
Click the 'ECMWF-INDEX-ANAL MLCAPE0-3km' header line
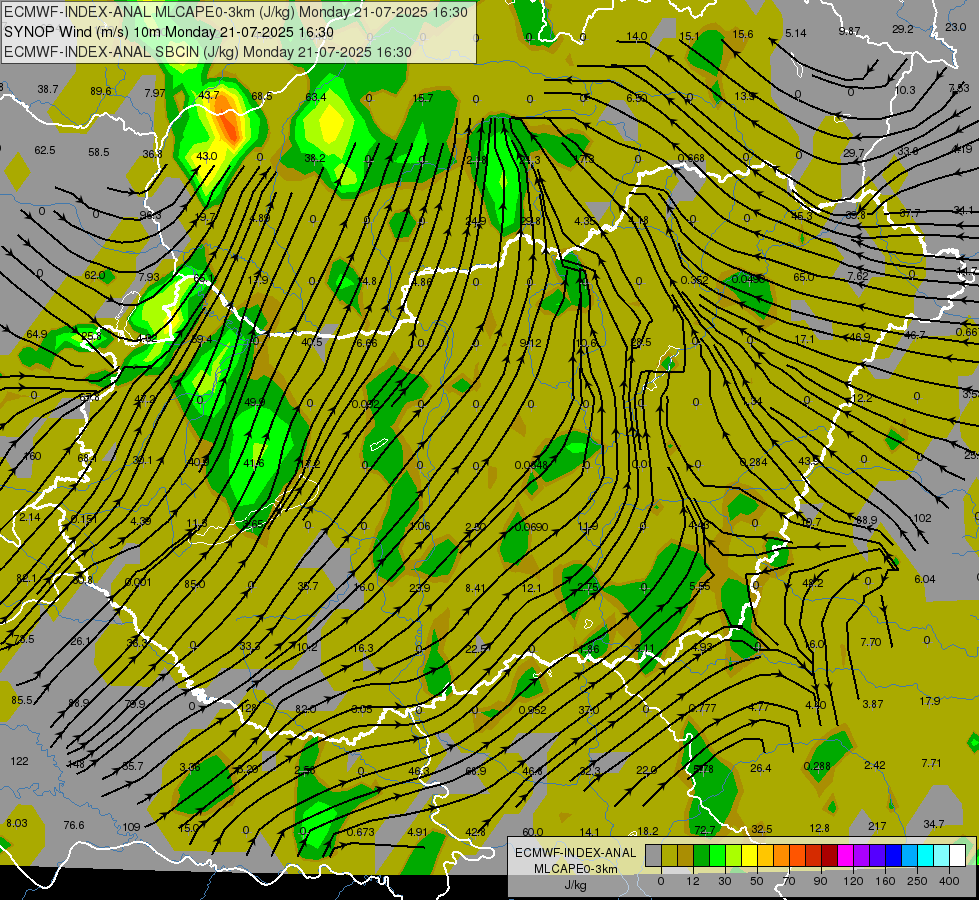[x=235, y=12]
